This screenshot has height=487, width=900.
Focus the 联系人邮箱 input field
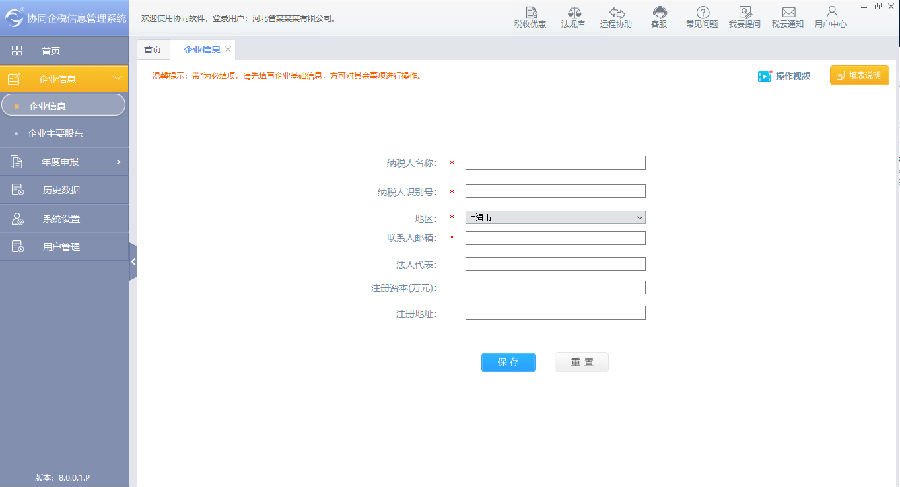pyautogui.click(x=556, y=238)
